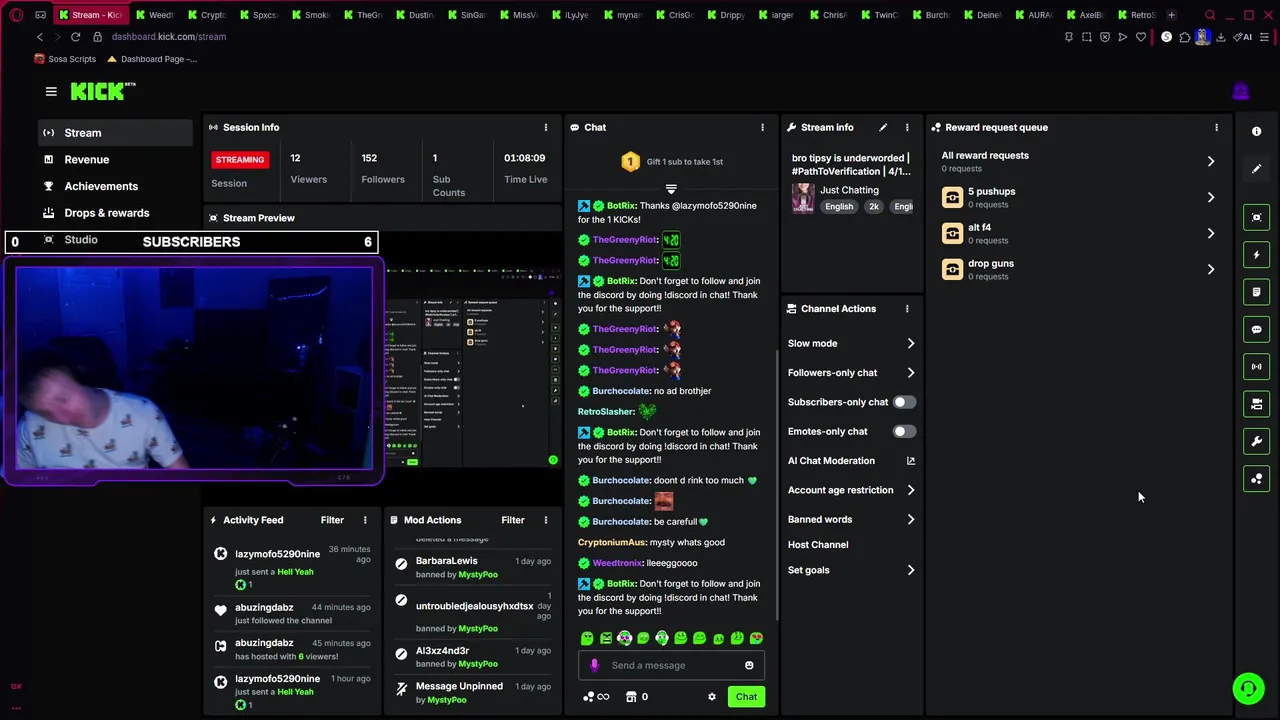The image size is (1280, 720).
Task: Expand 5 pushups reward requests
Action: coord(1079,197)
